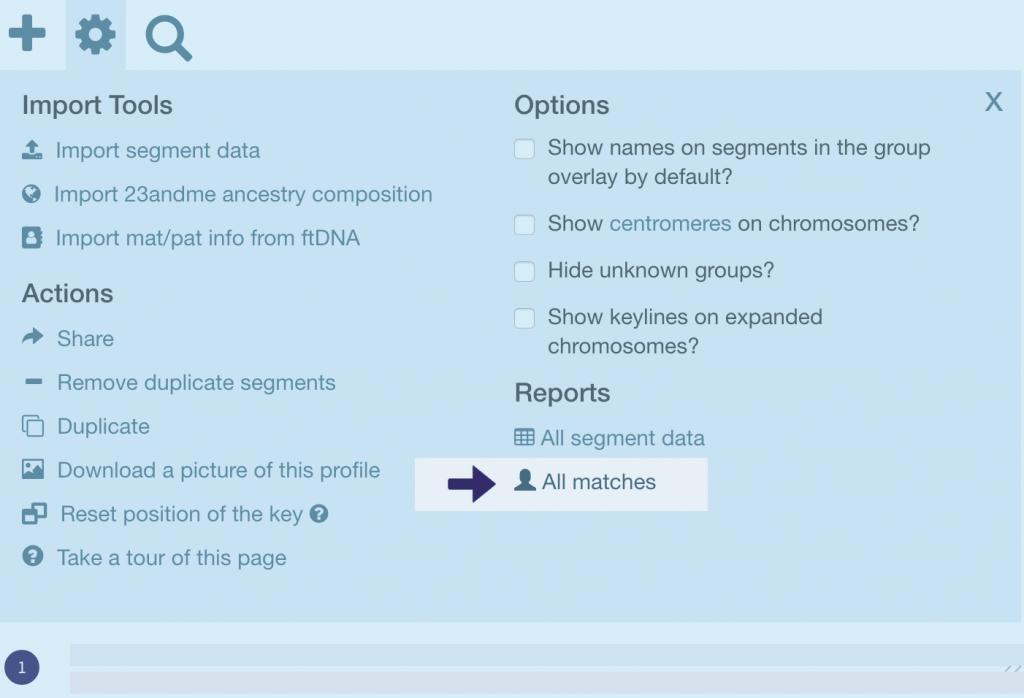This screenshot has height=698, width=1024.
Task: Select Remove duplicate segments action
Action: tap(196, 382)
